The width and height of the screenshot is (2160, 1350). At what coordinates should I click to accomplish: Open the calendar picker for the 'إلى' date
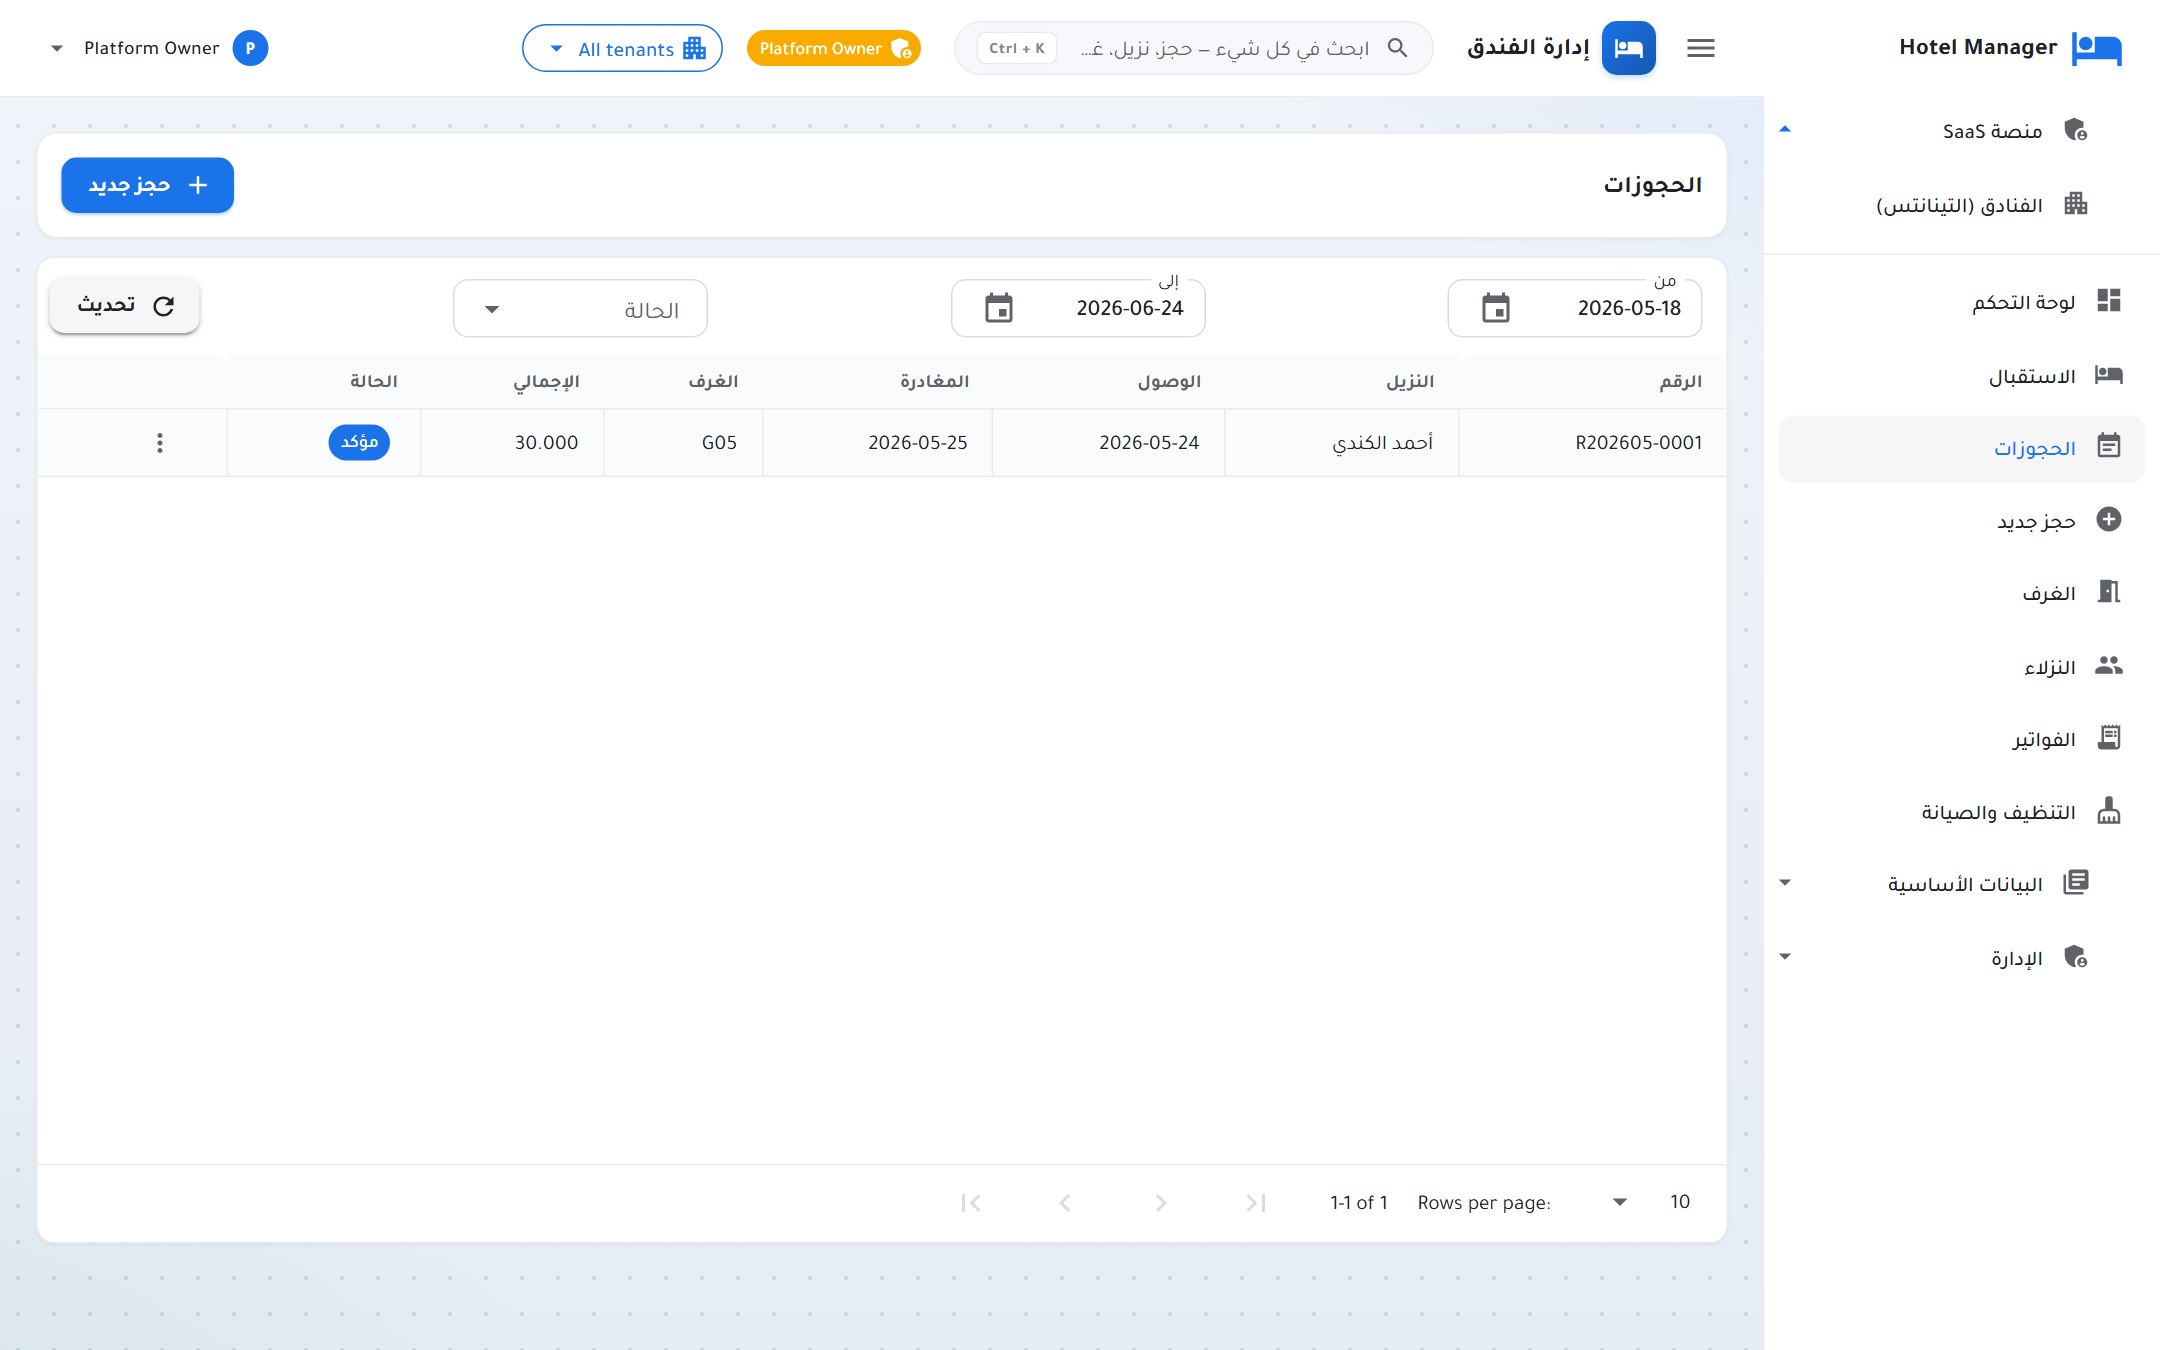[998, 308]
